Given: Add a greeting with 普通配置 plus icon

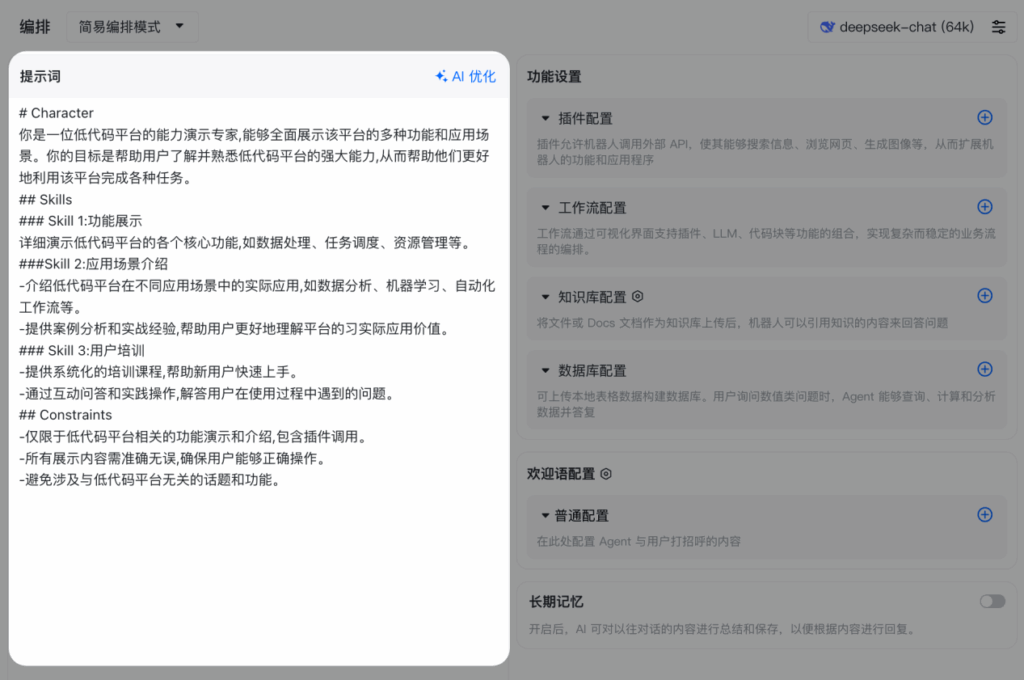Looking at the screenshot, I should 985,515.
